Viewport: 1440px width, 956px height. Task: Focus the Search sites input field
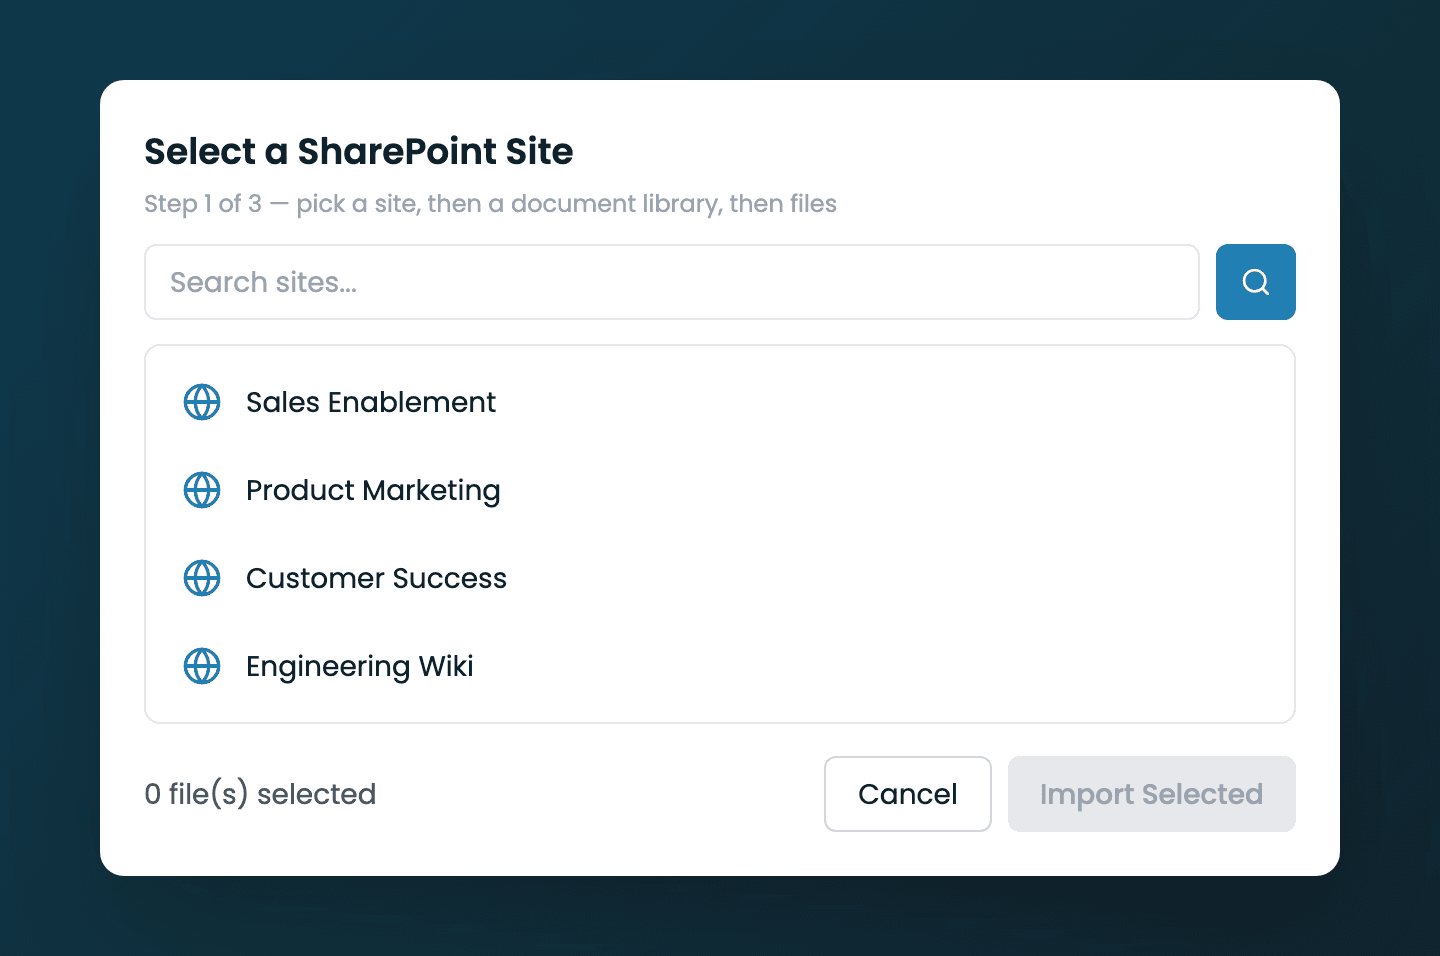click(x=672, y=282)
